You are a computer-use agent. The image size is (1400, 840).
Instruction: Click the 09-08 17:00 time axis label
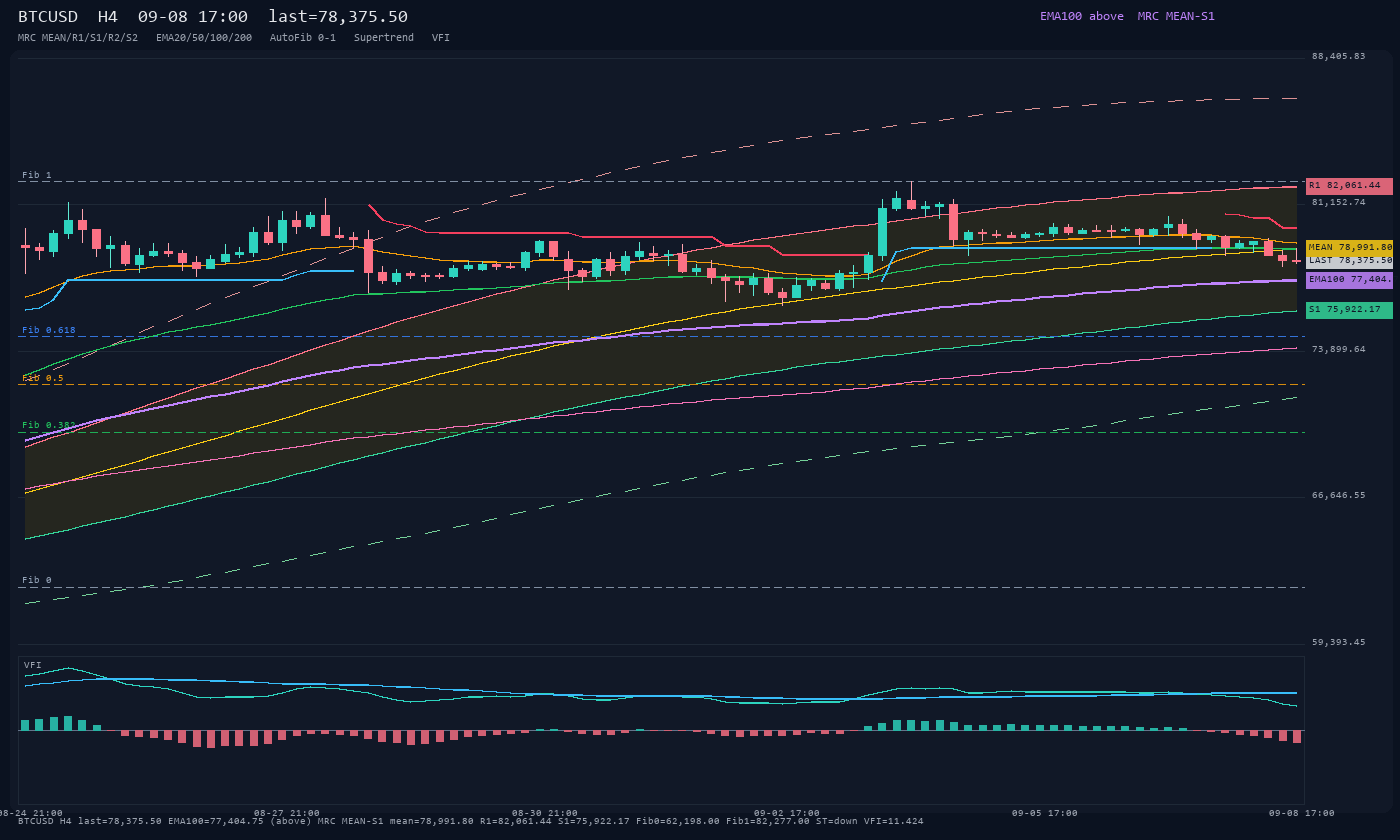1302,813
